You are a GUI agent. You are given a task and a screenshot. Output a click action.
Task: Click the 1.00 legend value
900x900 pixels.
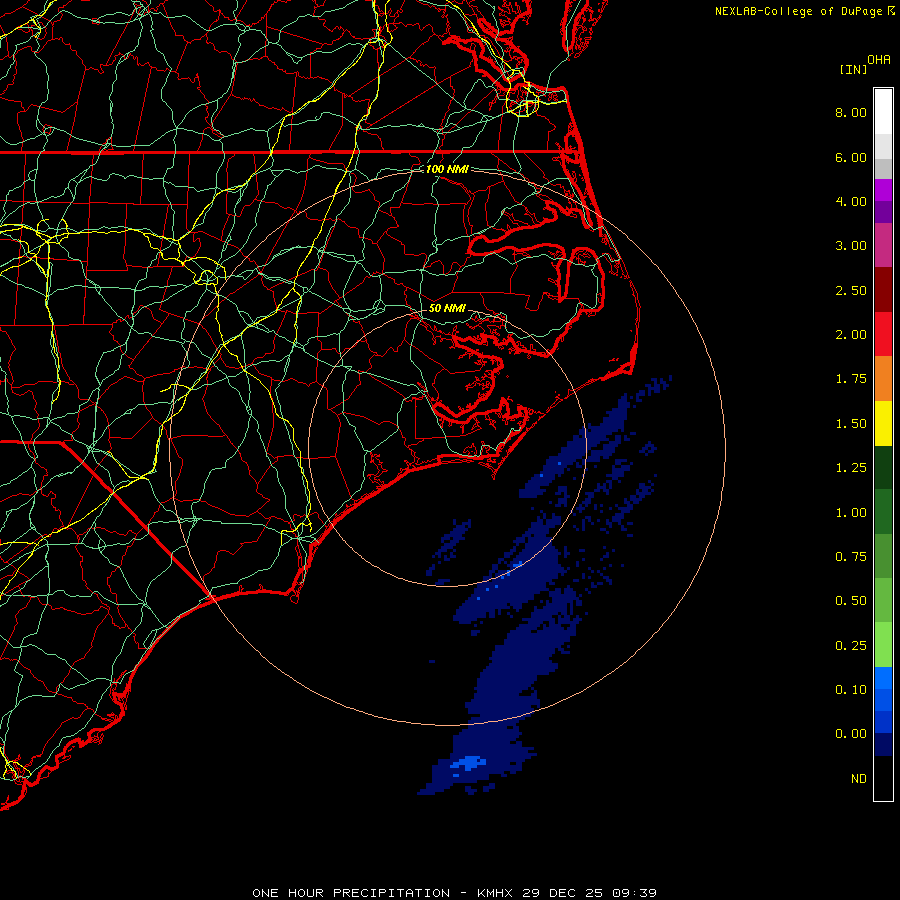851,513
